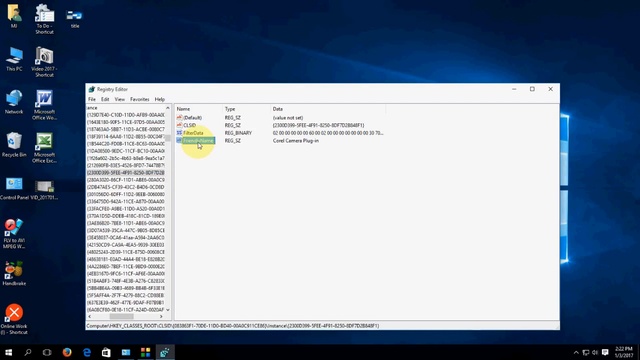Show hidden system tray icons
This screenshot has width=640, height=360.
coord(576,352)
